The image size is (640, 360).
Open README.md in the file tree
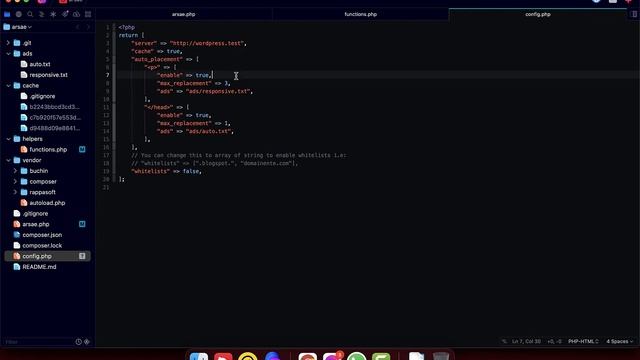pyautogui.click(x=39, y=267)
